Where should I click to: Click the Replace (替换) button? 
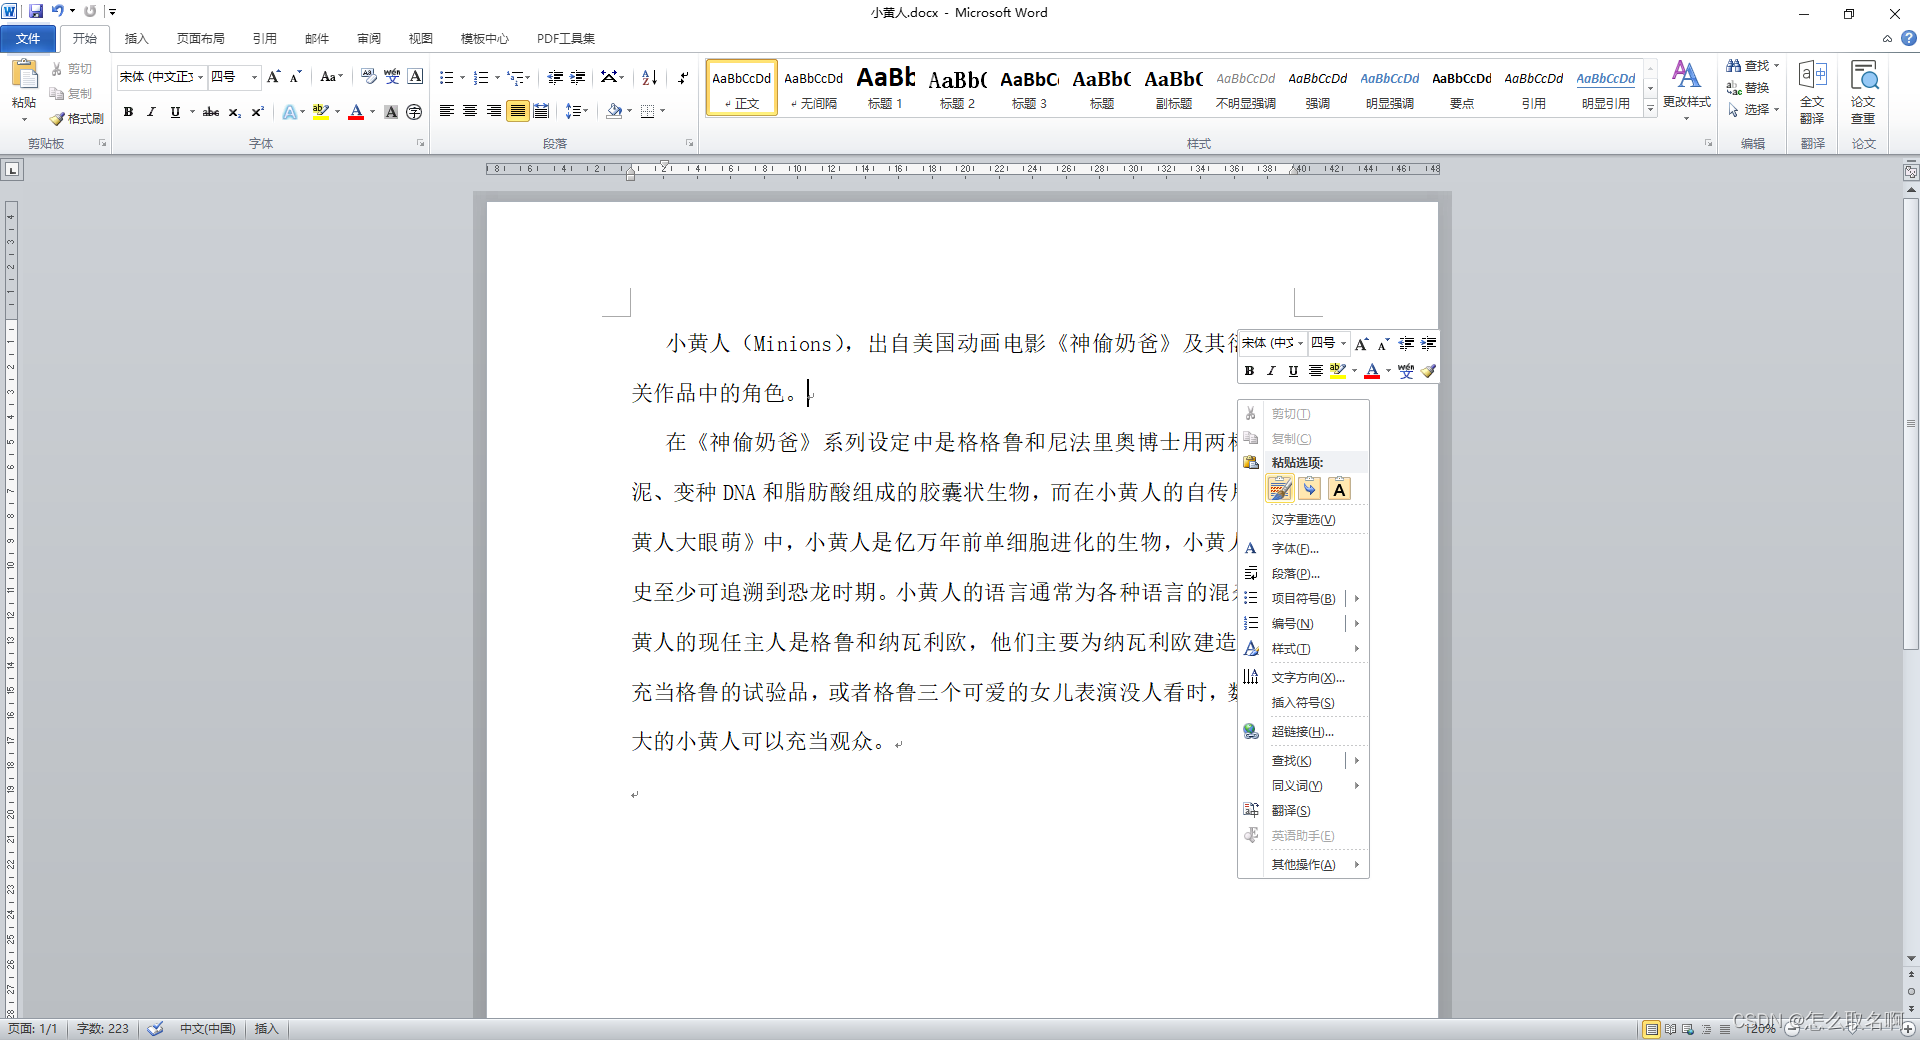pos(1748,88)
